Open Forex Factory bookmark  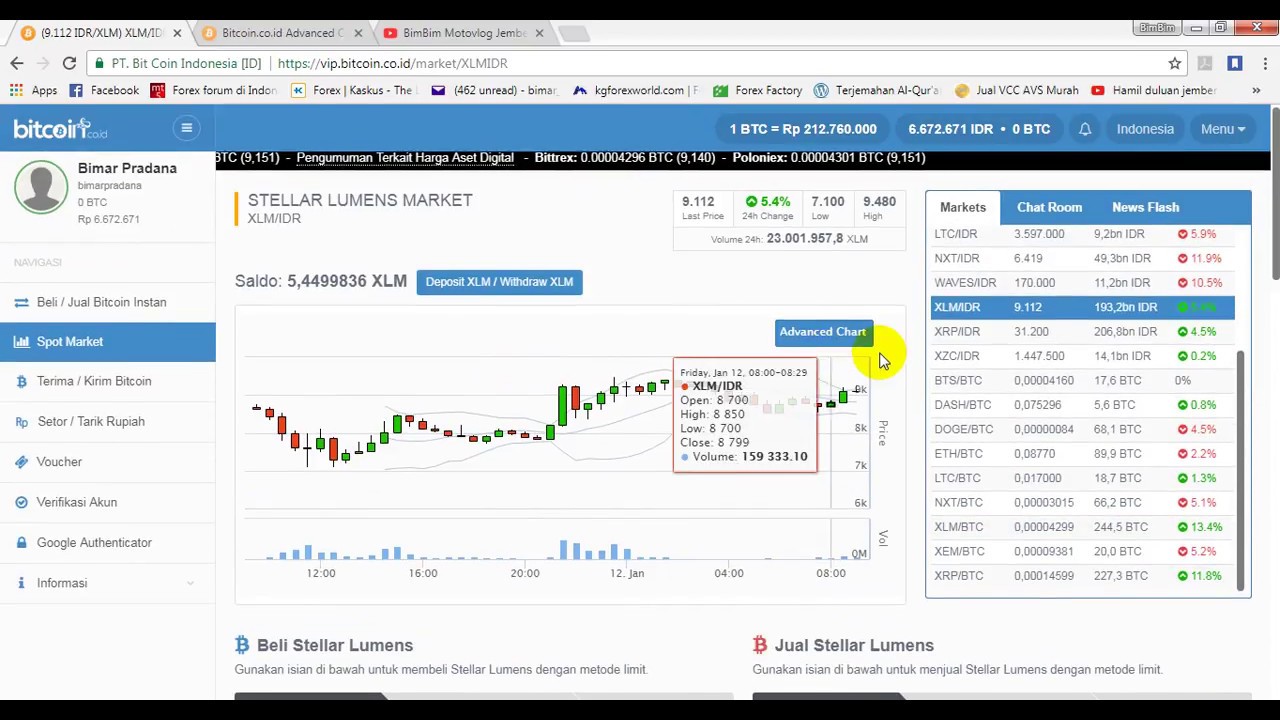pyautogui.click(x=757, y=90)
